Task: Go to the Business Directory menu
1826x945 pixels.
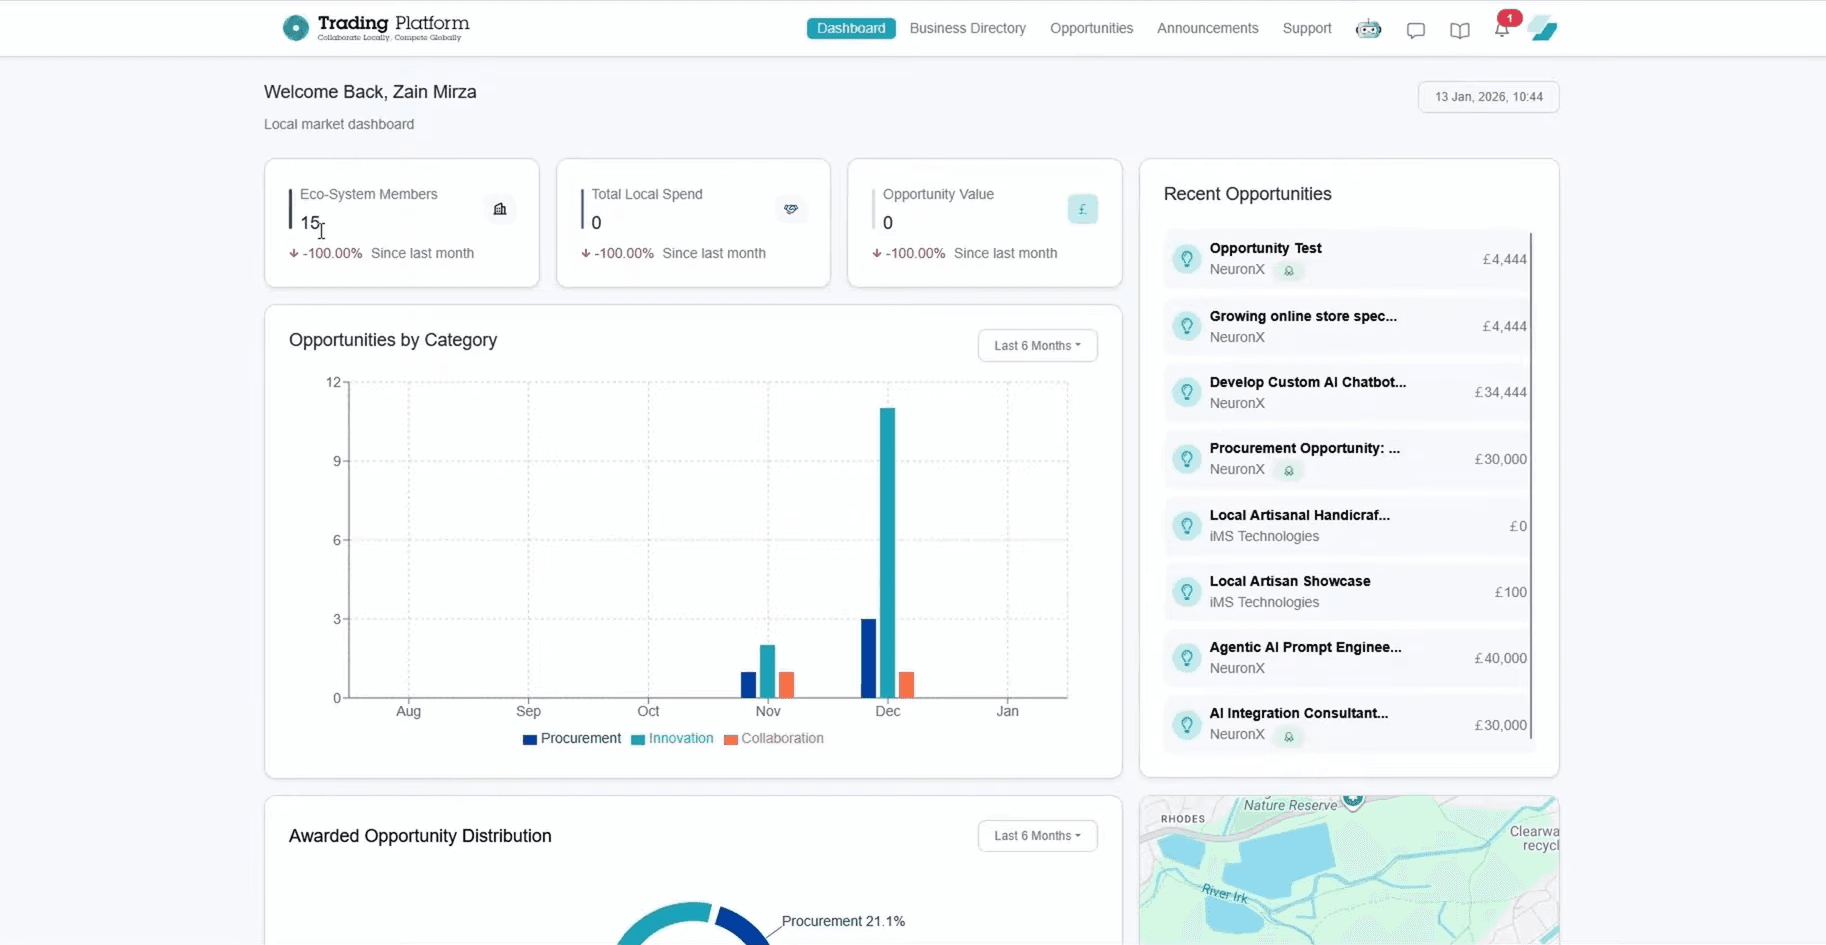Action: [967, 28]
